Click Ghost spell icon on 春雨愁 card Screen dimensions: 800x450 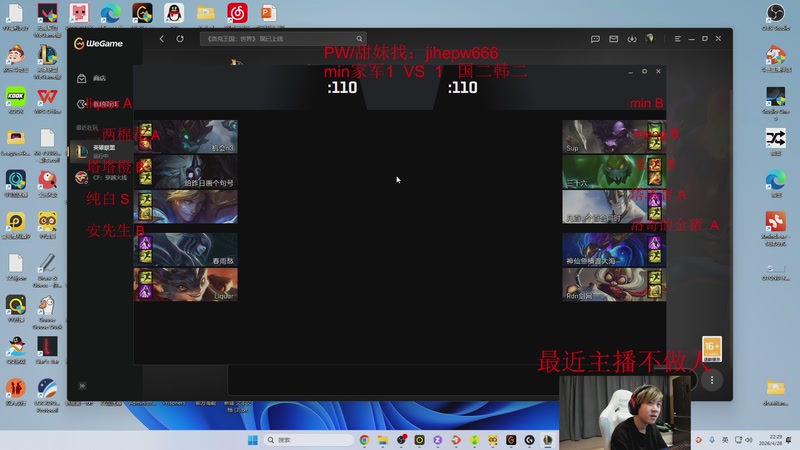[x=146, y=242]
